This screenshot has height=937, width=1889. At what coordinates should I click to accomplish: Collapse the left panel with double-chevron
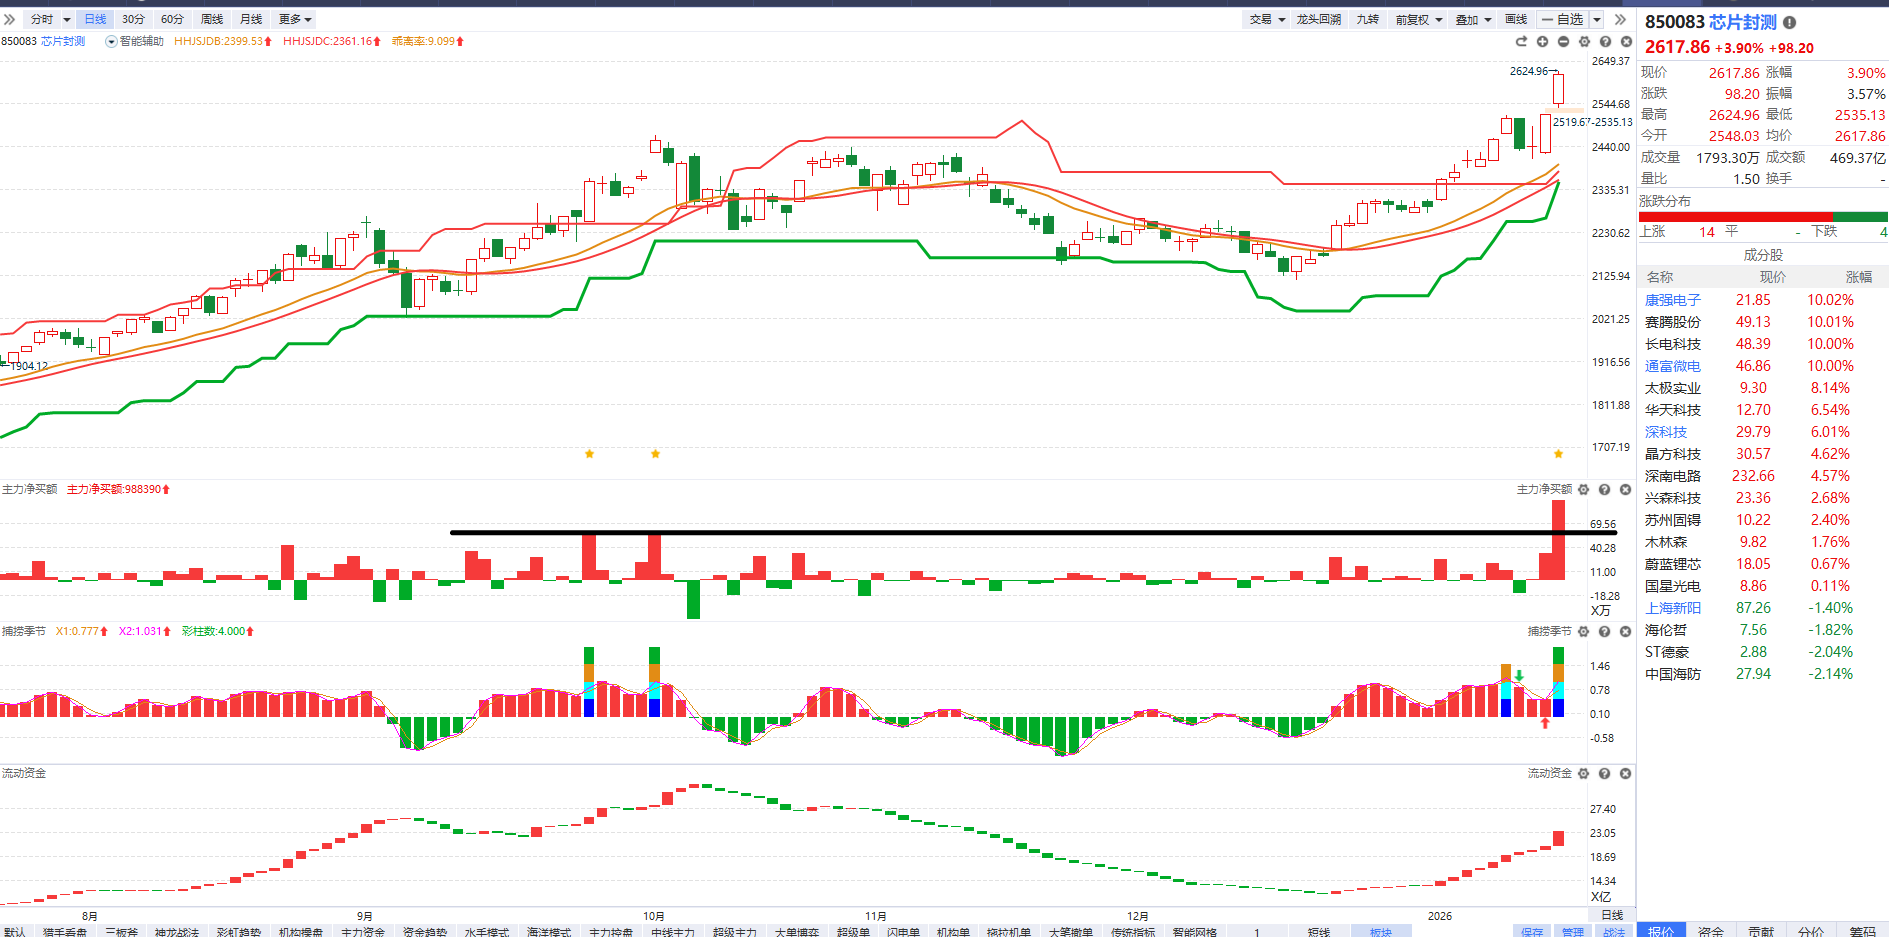click(x=9, y=20)
